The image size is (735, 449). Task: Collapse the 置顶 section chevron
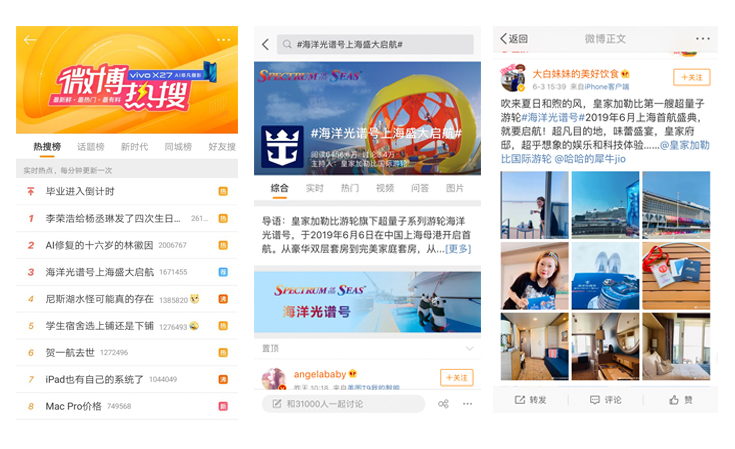[469, 349]
